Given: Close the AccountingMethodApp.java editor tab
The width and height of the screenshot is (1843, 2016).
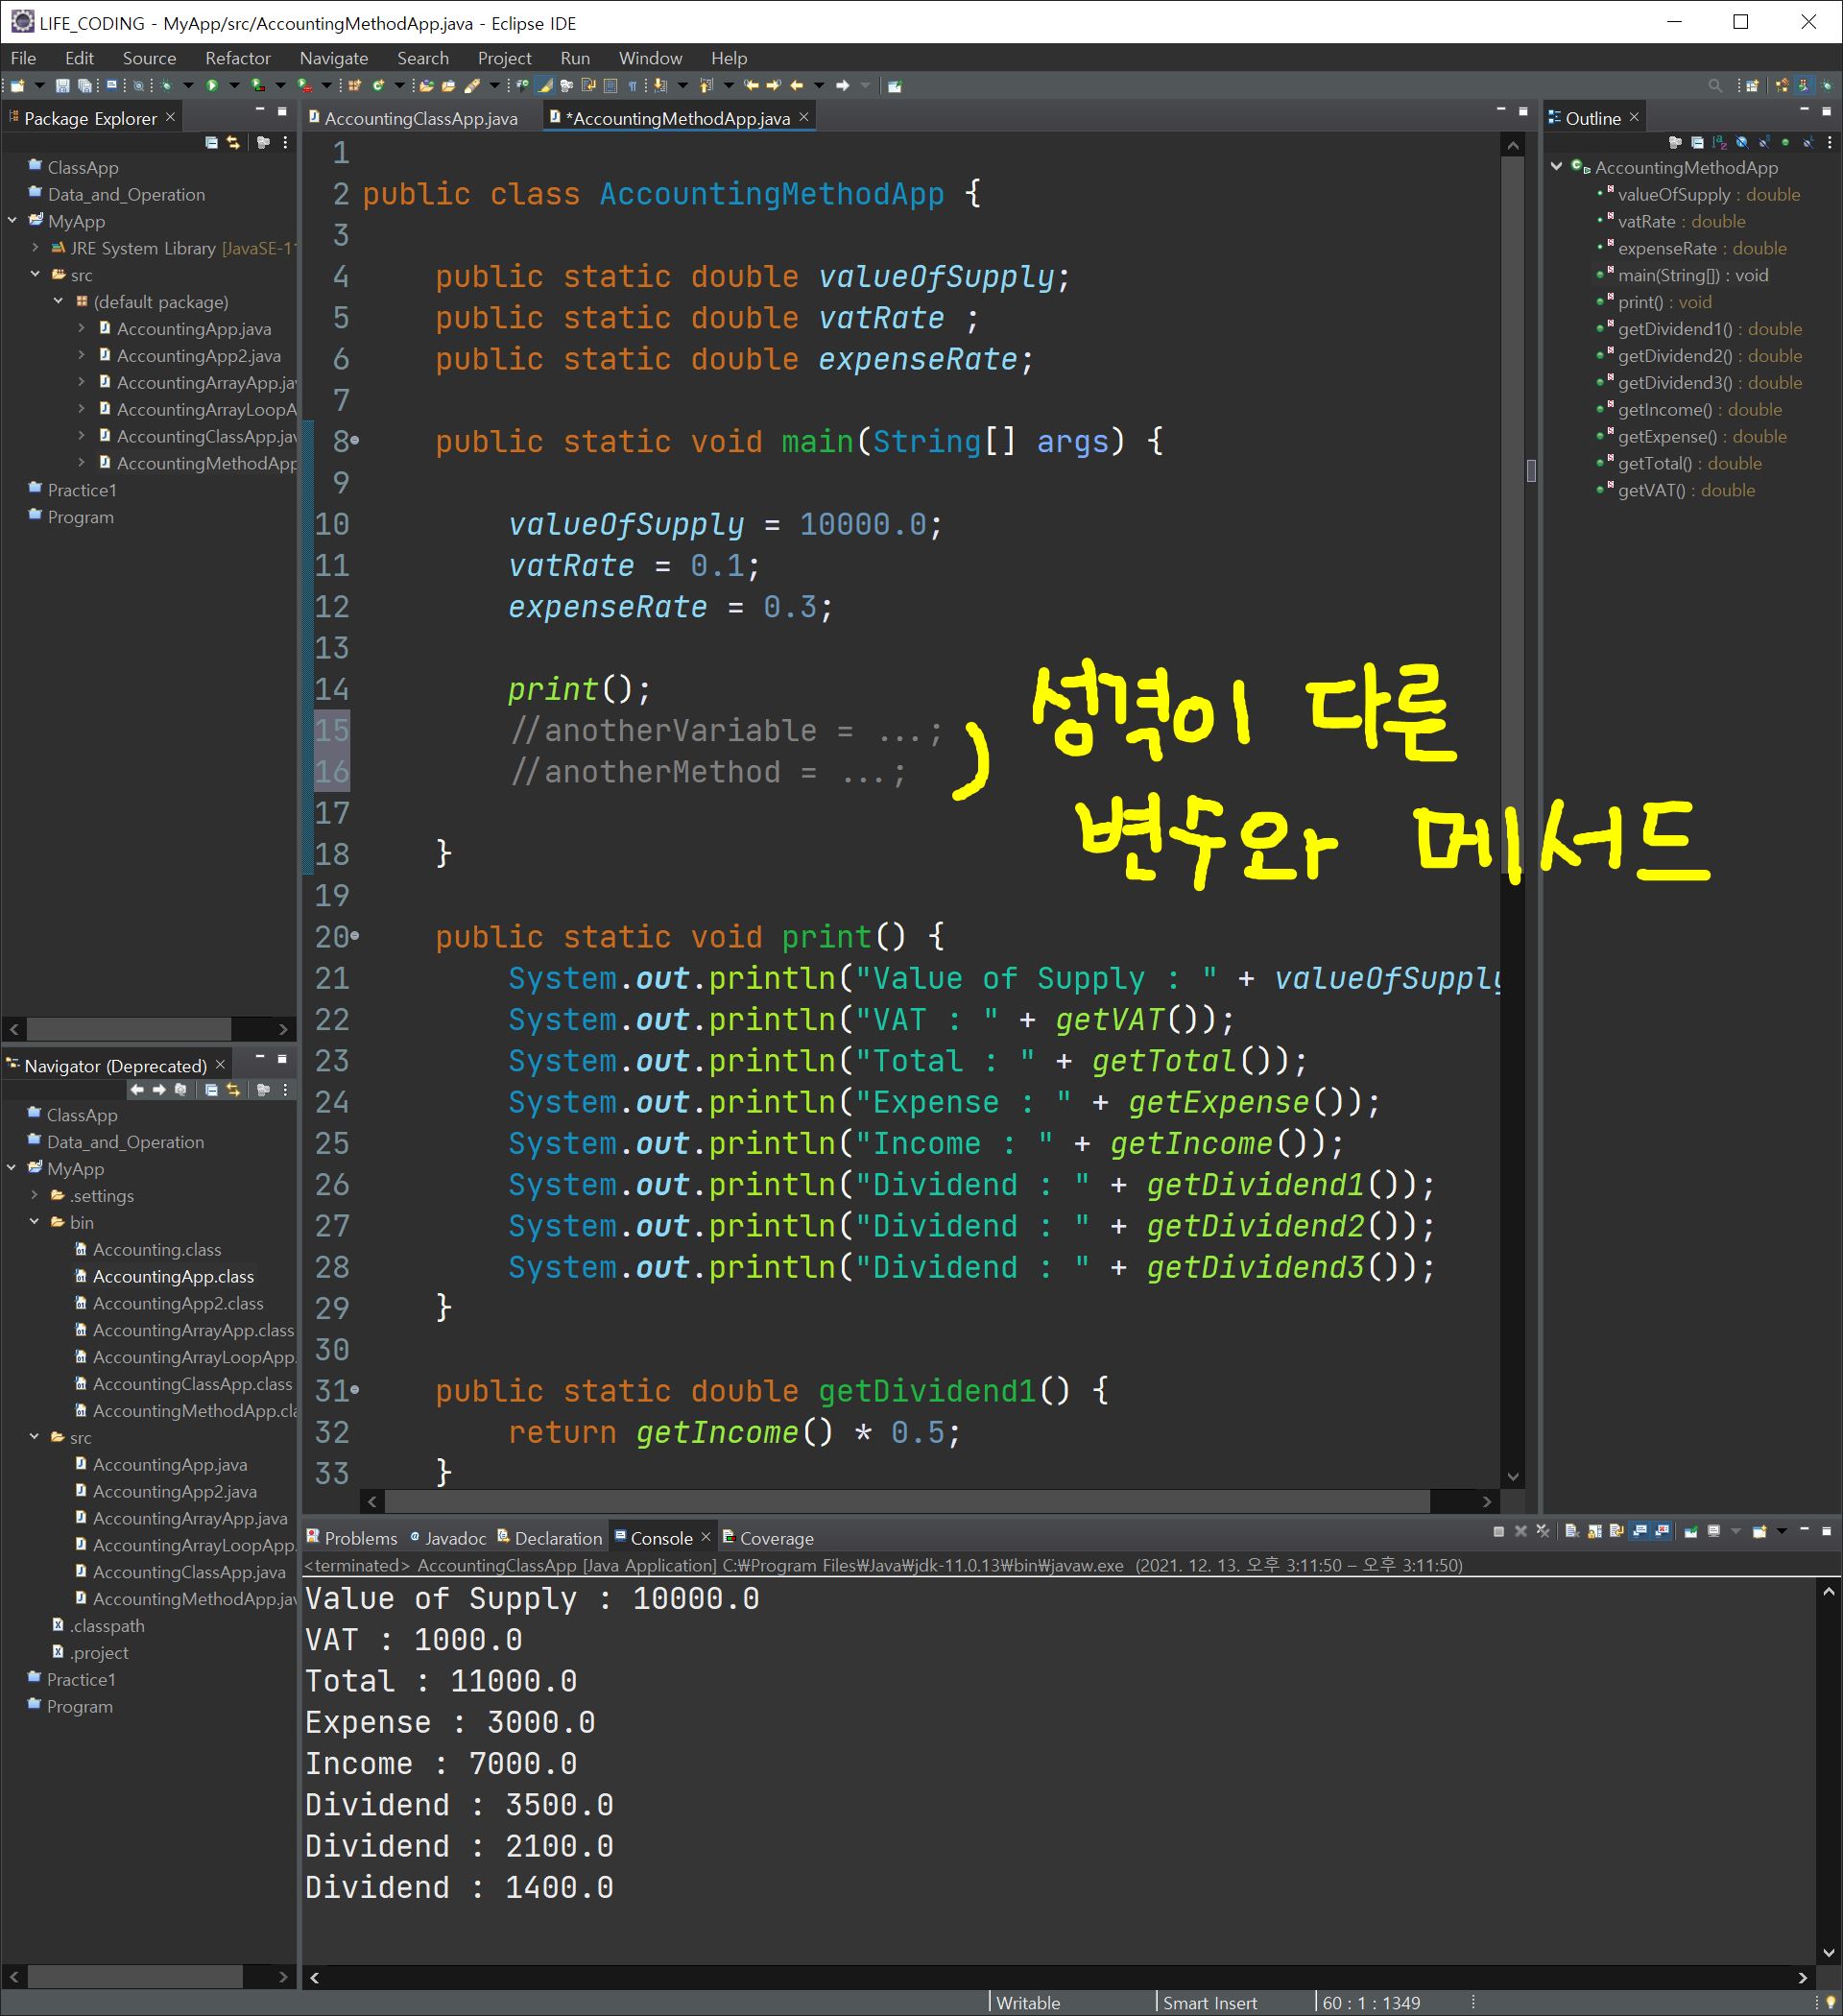Looking at the screenshot, I should point(803,117).
